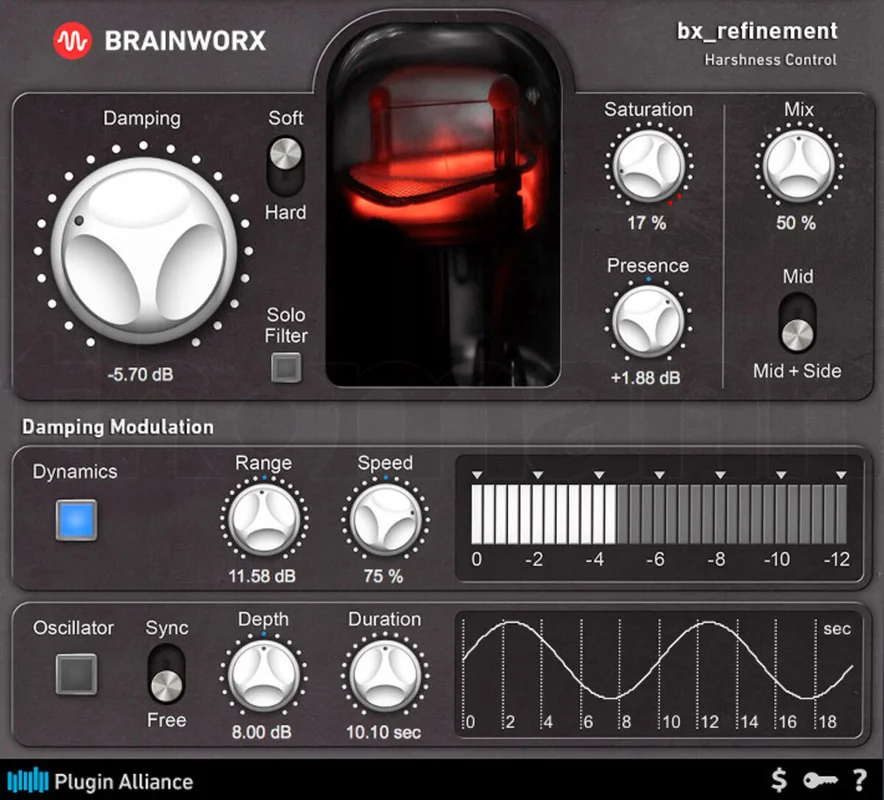The width and height of the screenshot is (884, 800).
Task: Flip the Sync/Free switch
Action: [x=166, y=674]
